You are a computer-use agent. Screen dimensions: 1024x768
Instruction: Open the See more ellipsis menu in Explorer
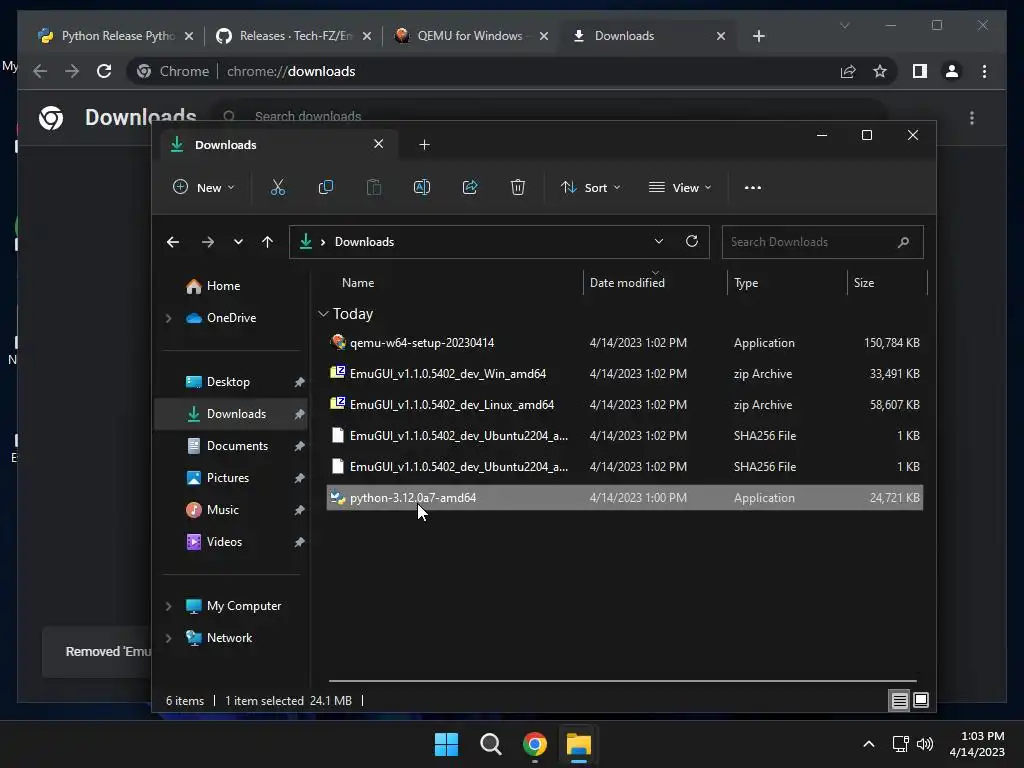(x=752, y=187)
